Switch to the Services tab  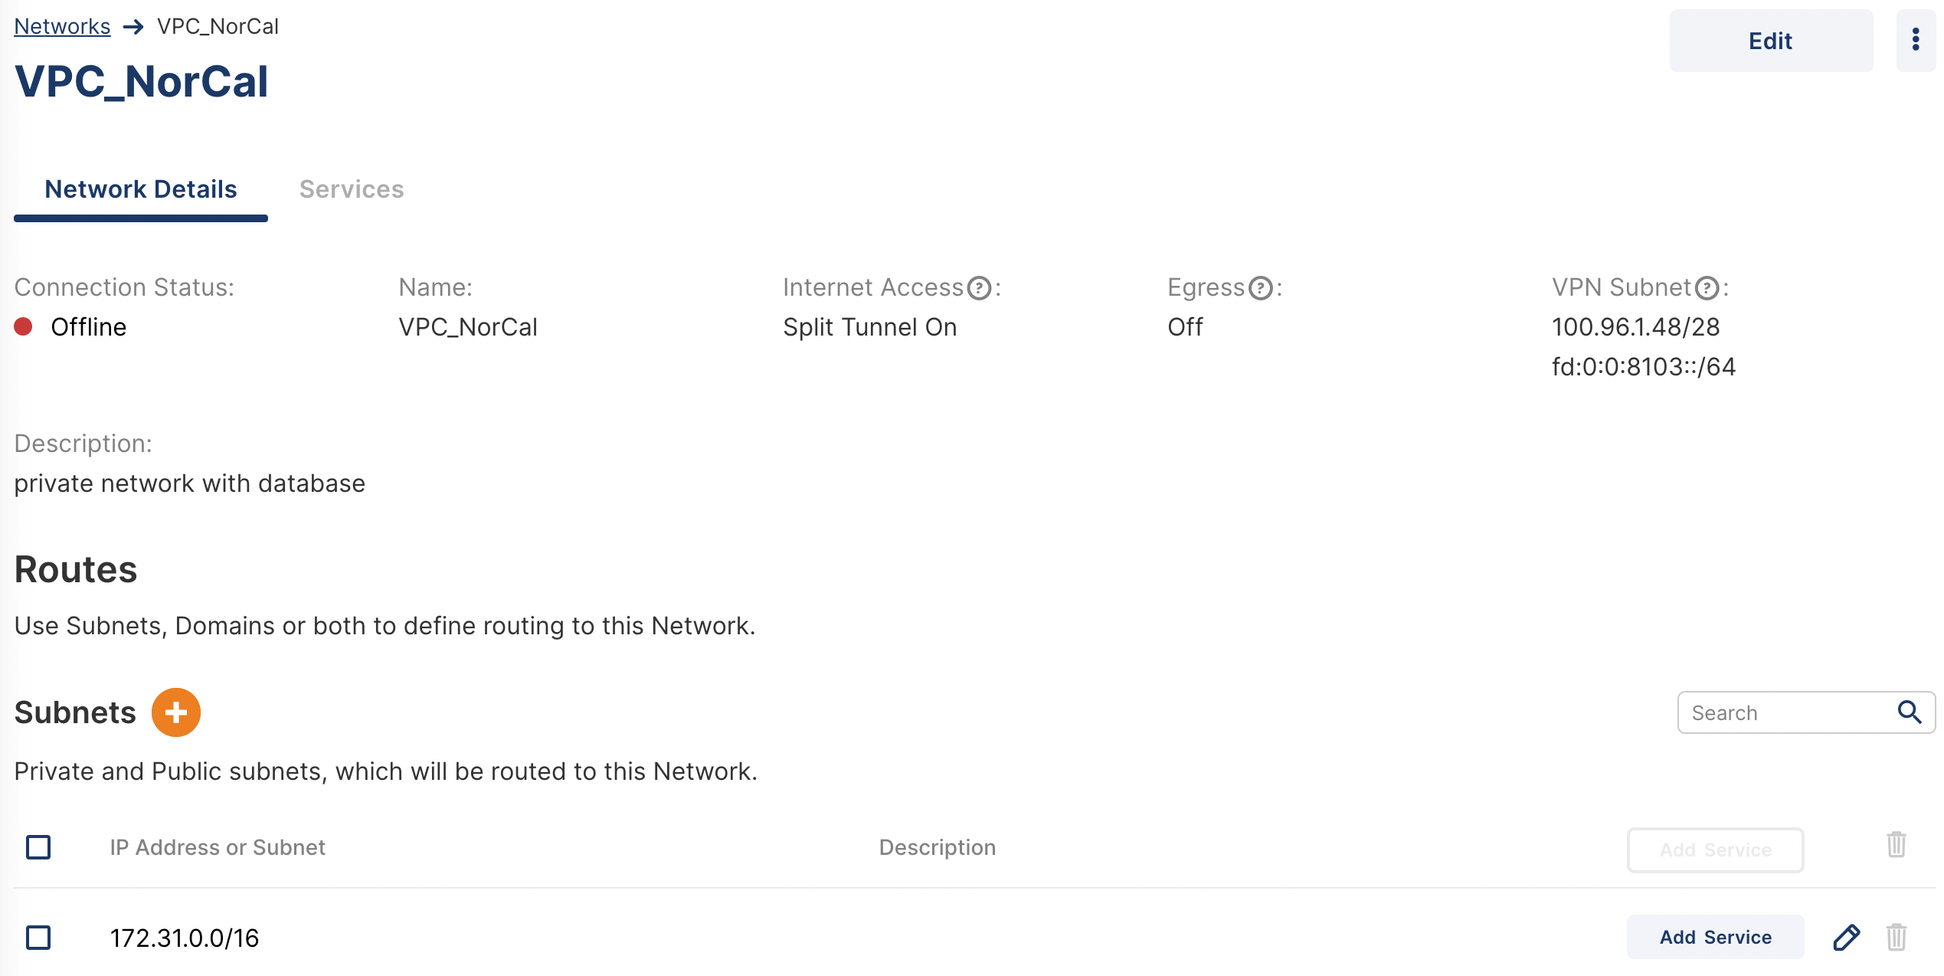(x=351, y=189)
